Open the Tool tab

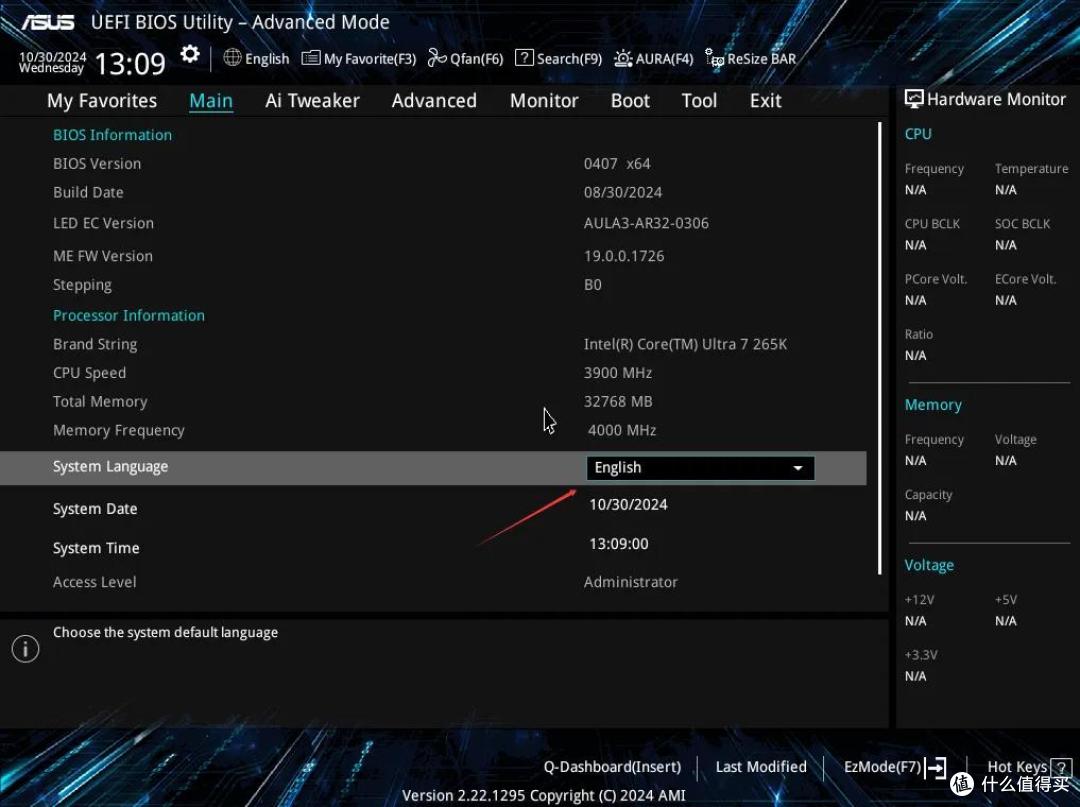699,101
